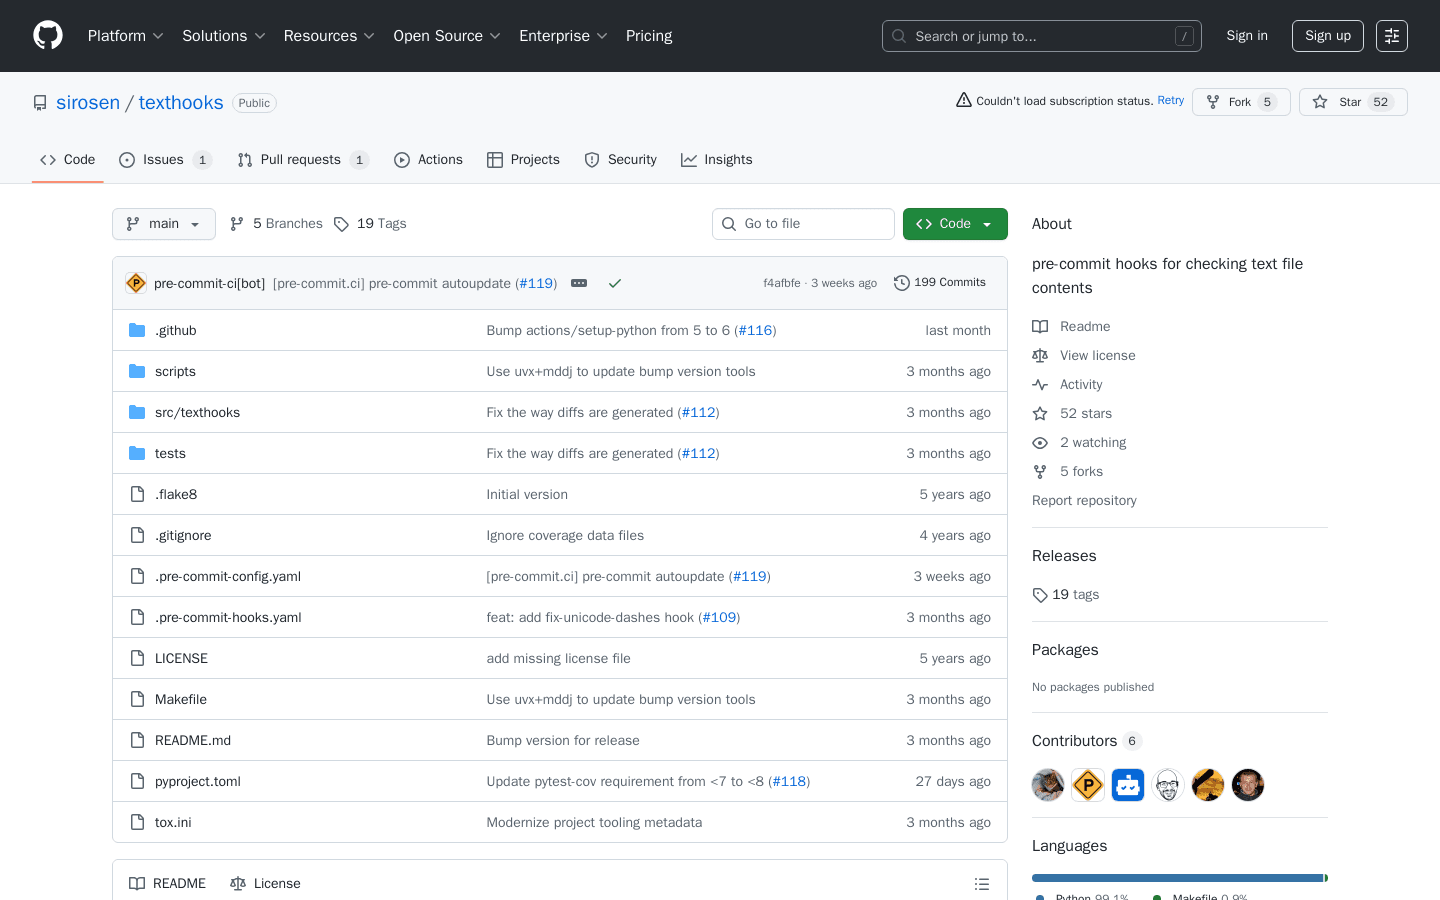Screen dimensions: 1440x900
Task: Click the scale icon beside View license
Action: [x=1040, y=355]
